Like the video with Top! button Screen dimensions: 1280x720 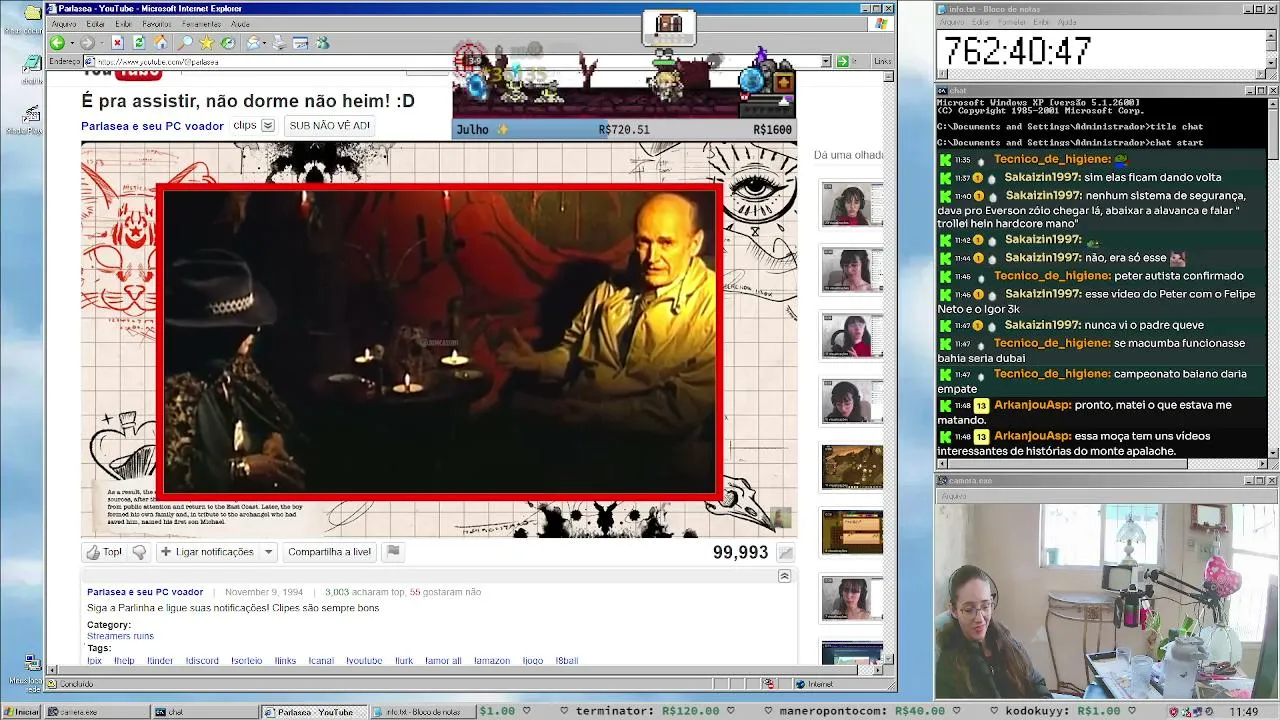click(x=104, y=552)
